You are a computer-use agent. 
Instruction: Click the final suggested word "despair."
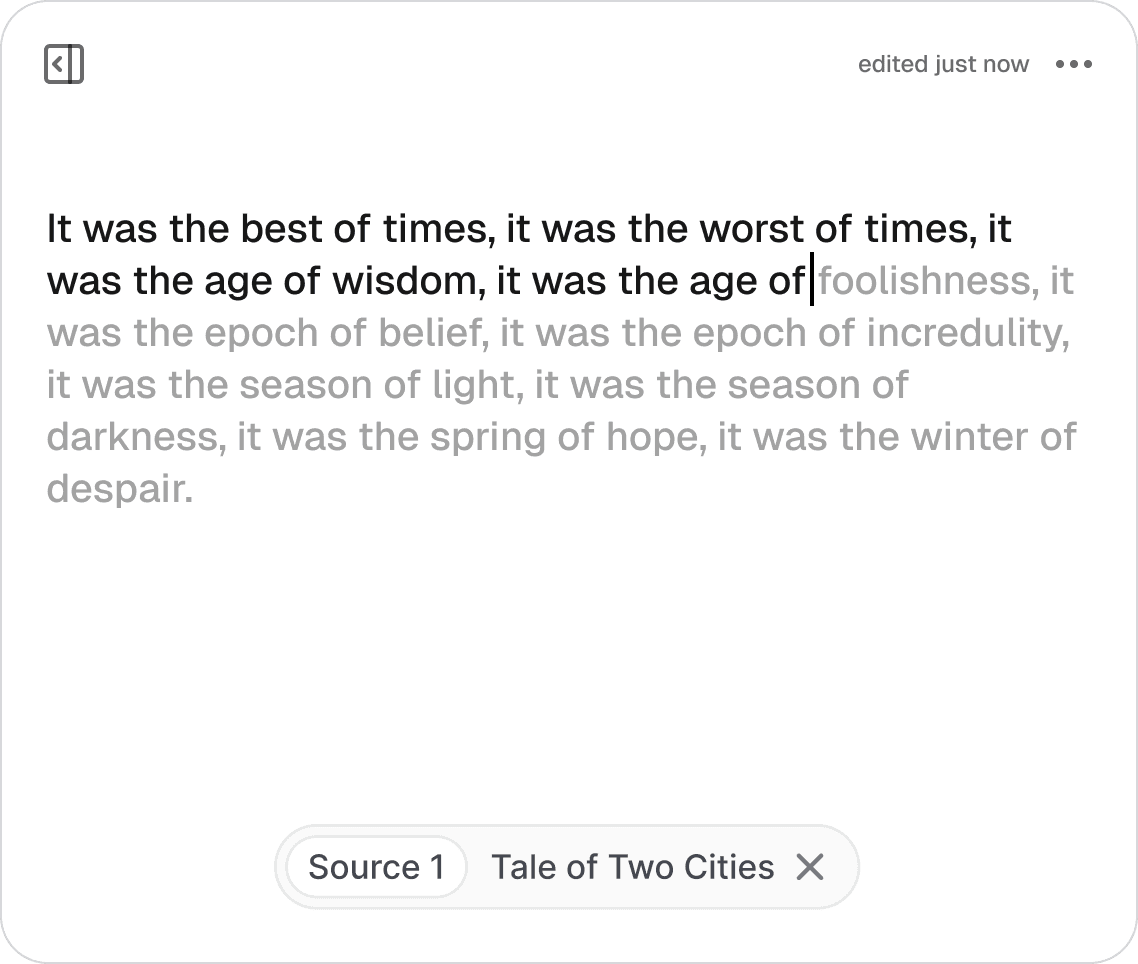point(119,490)
